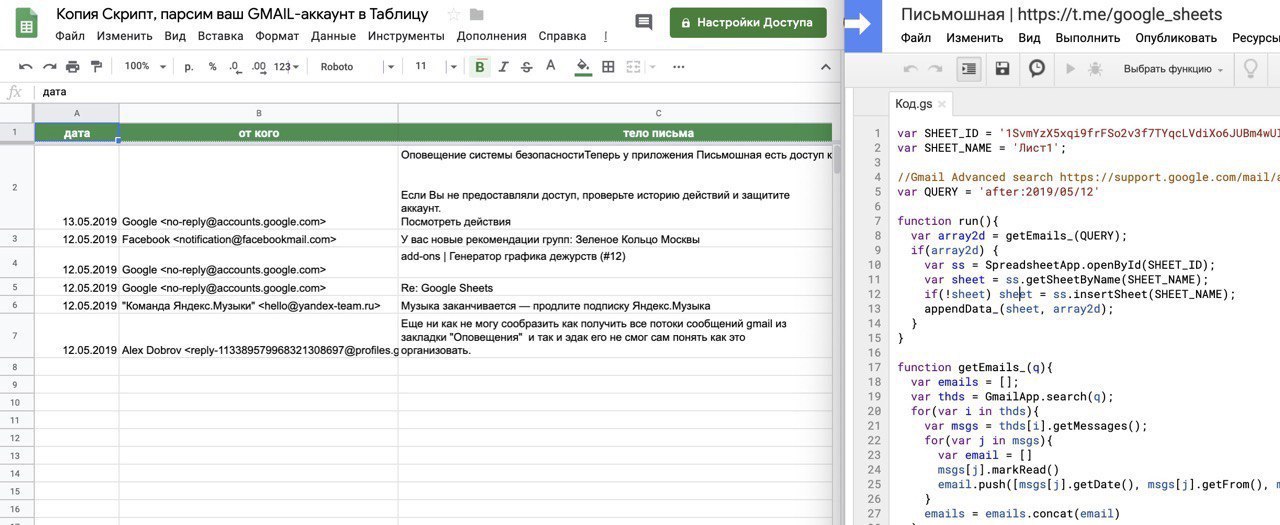
Task: Open the Формат menu in Sheets
Action: [277, 36]
